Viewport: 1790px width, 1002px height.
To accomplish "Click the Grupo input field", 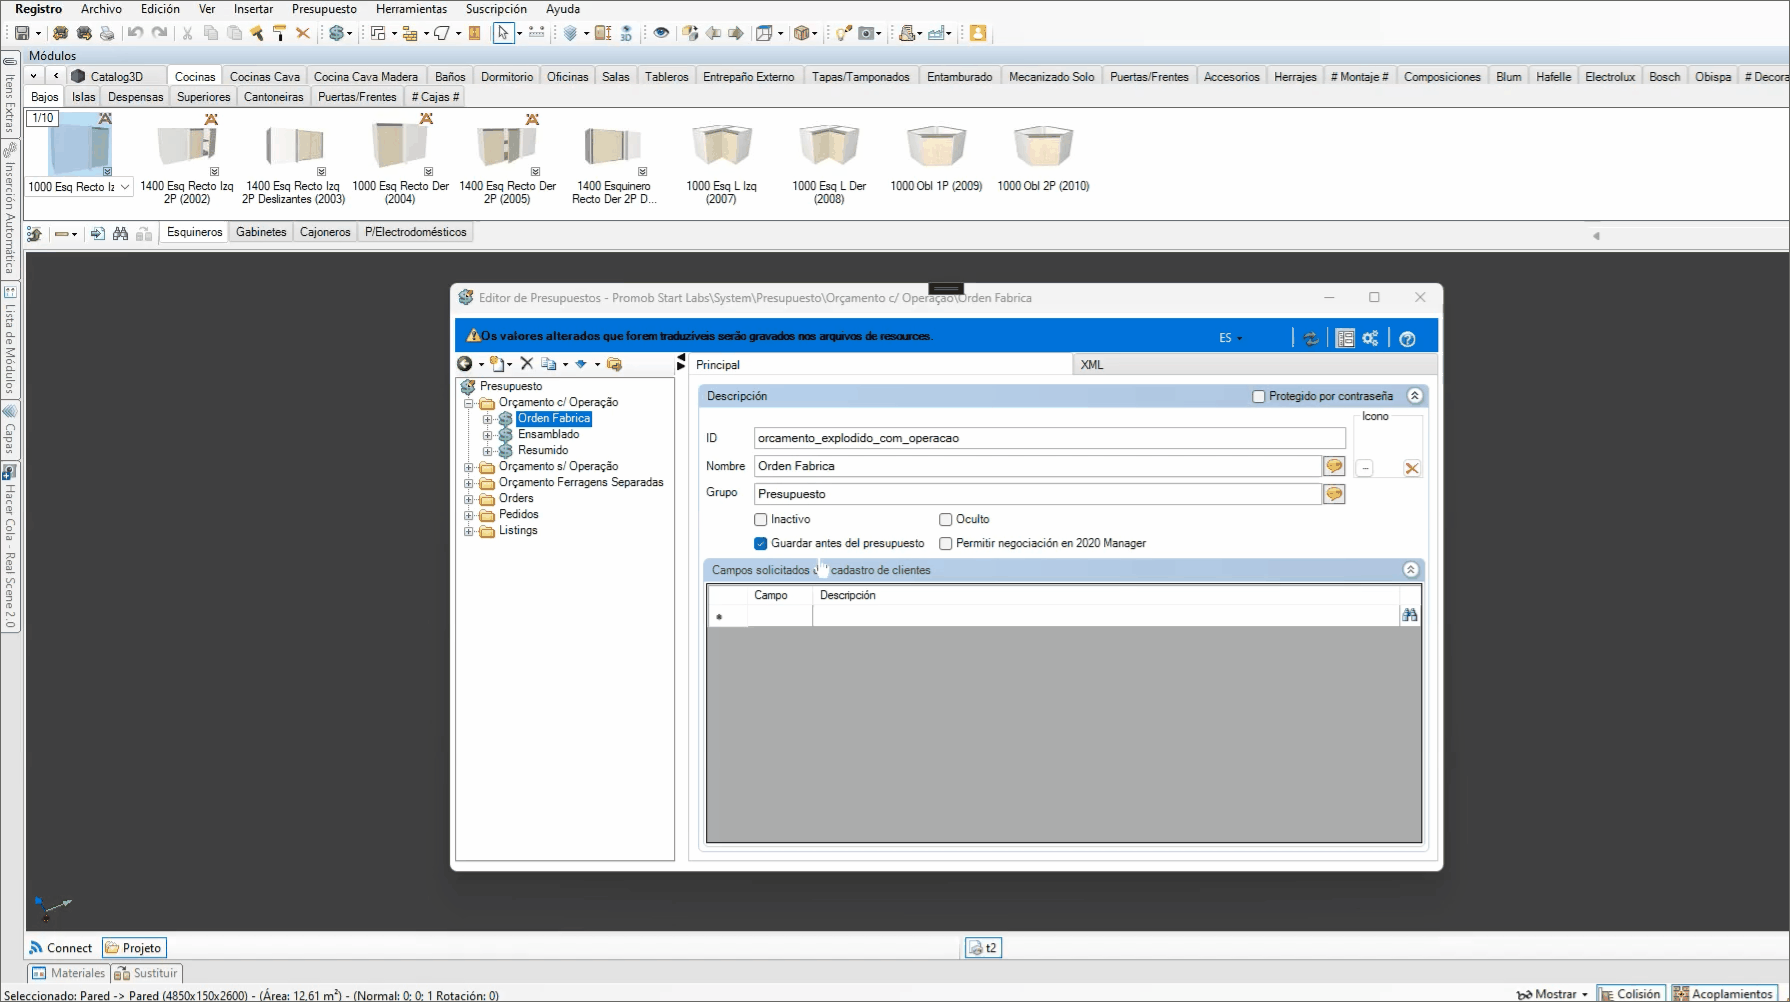I will click(x=1037, y=494).
